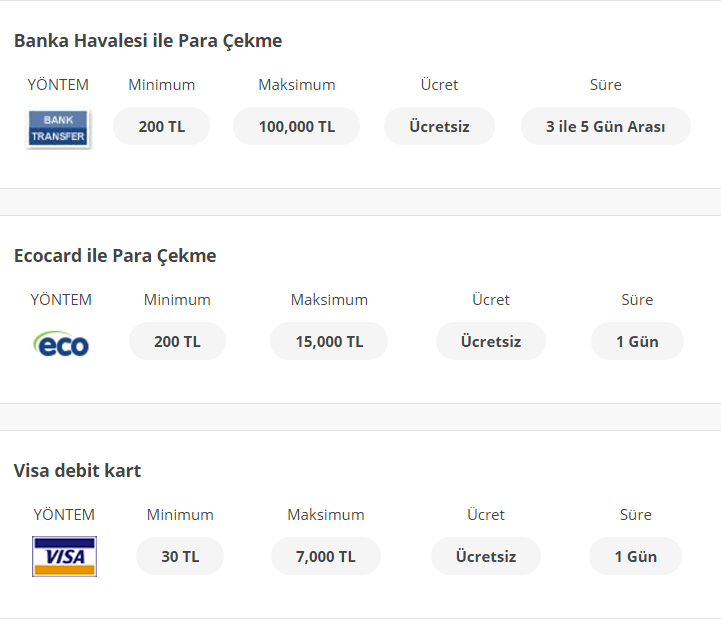The height and width of the screenshot is (619, 721).
Task: Click the bank transfer Ücretsiz fee pill
Action: [439, 127]
